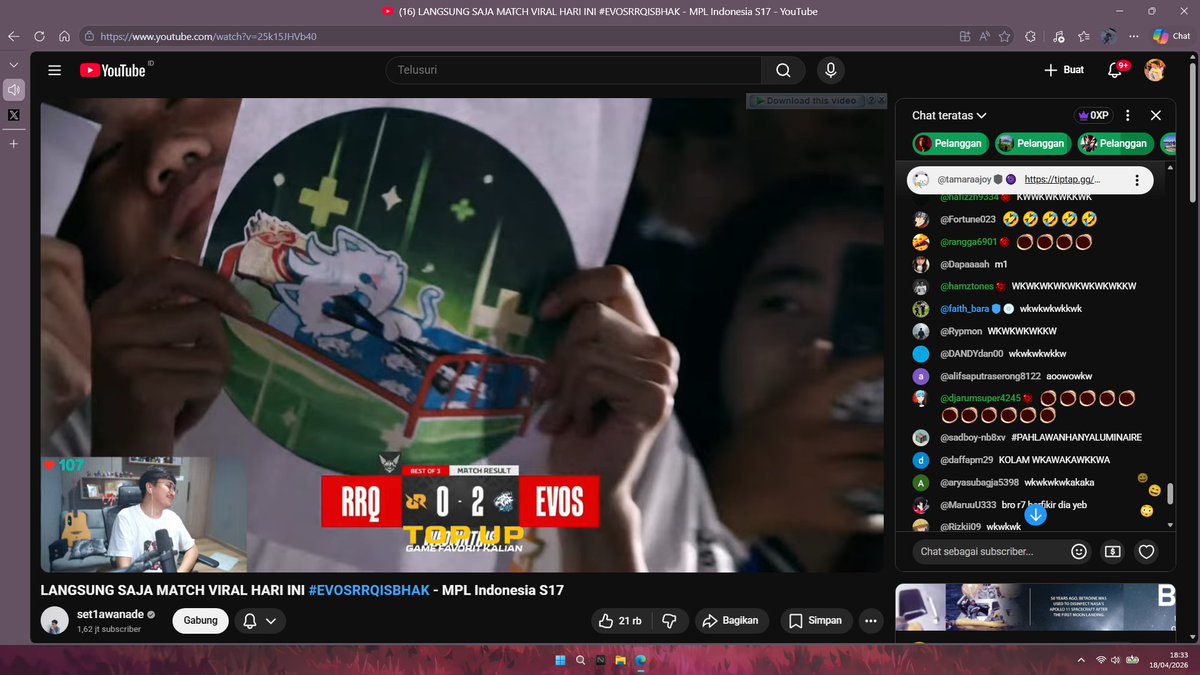This screenshot has height=675, width=1200.
Task: Click the Buat create button
Action: (1064, 70)
